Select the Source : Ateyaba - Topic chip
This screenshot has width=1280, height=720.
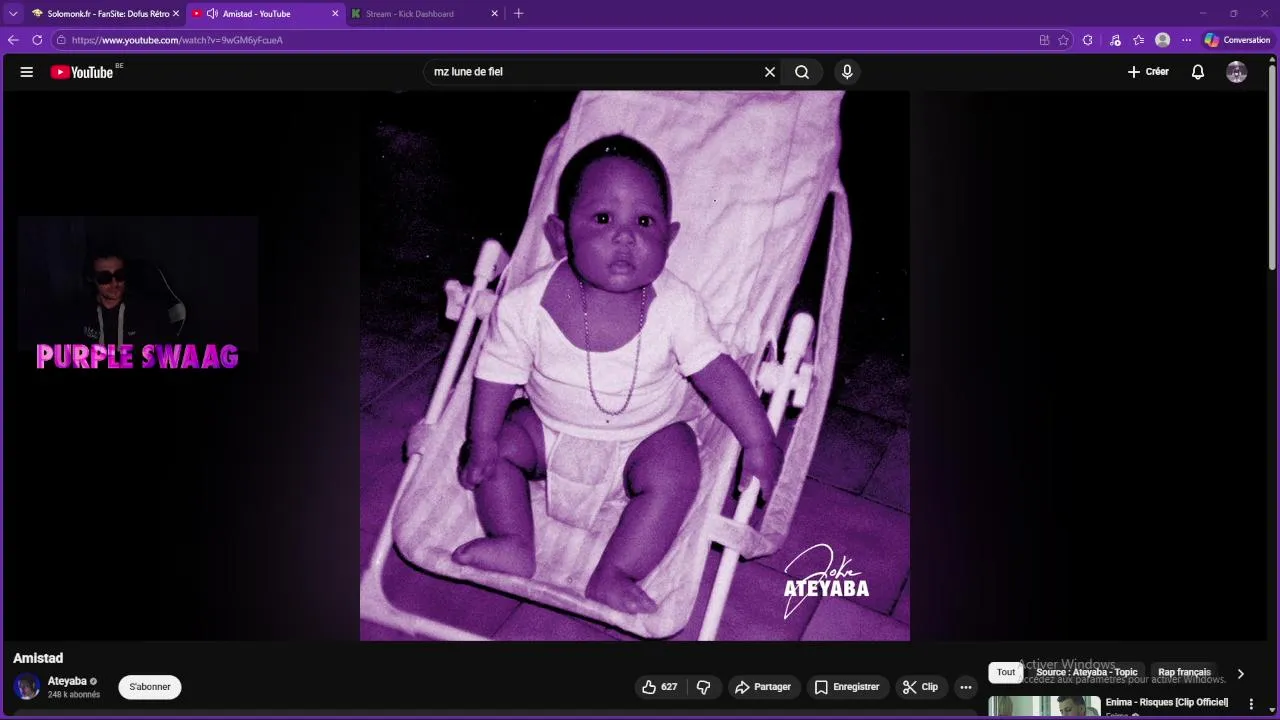point(1087,672)
